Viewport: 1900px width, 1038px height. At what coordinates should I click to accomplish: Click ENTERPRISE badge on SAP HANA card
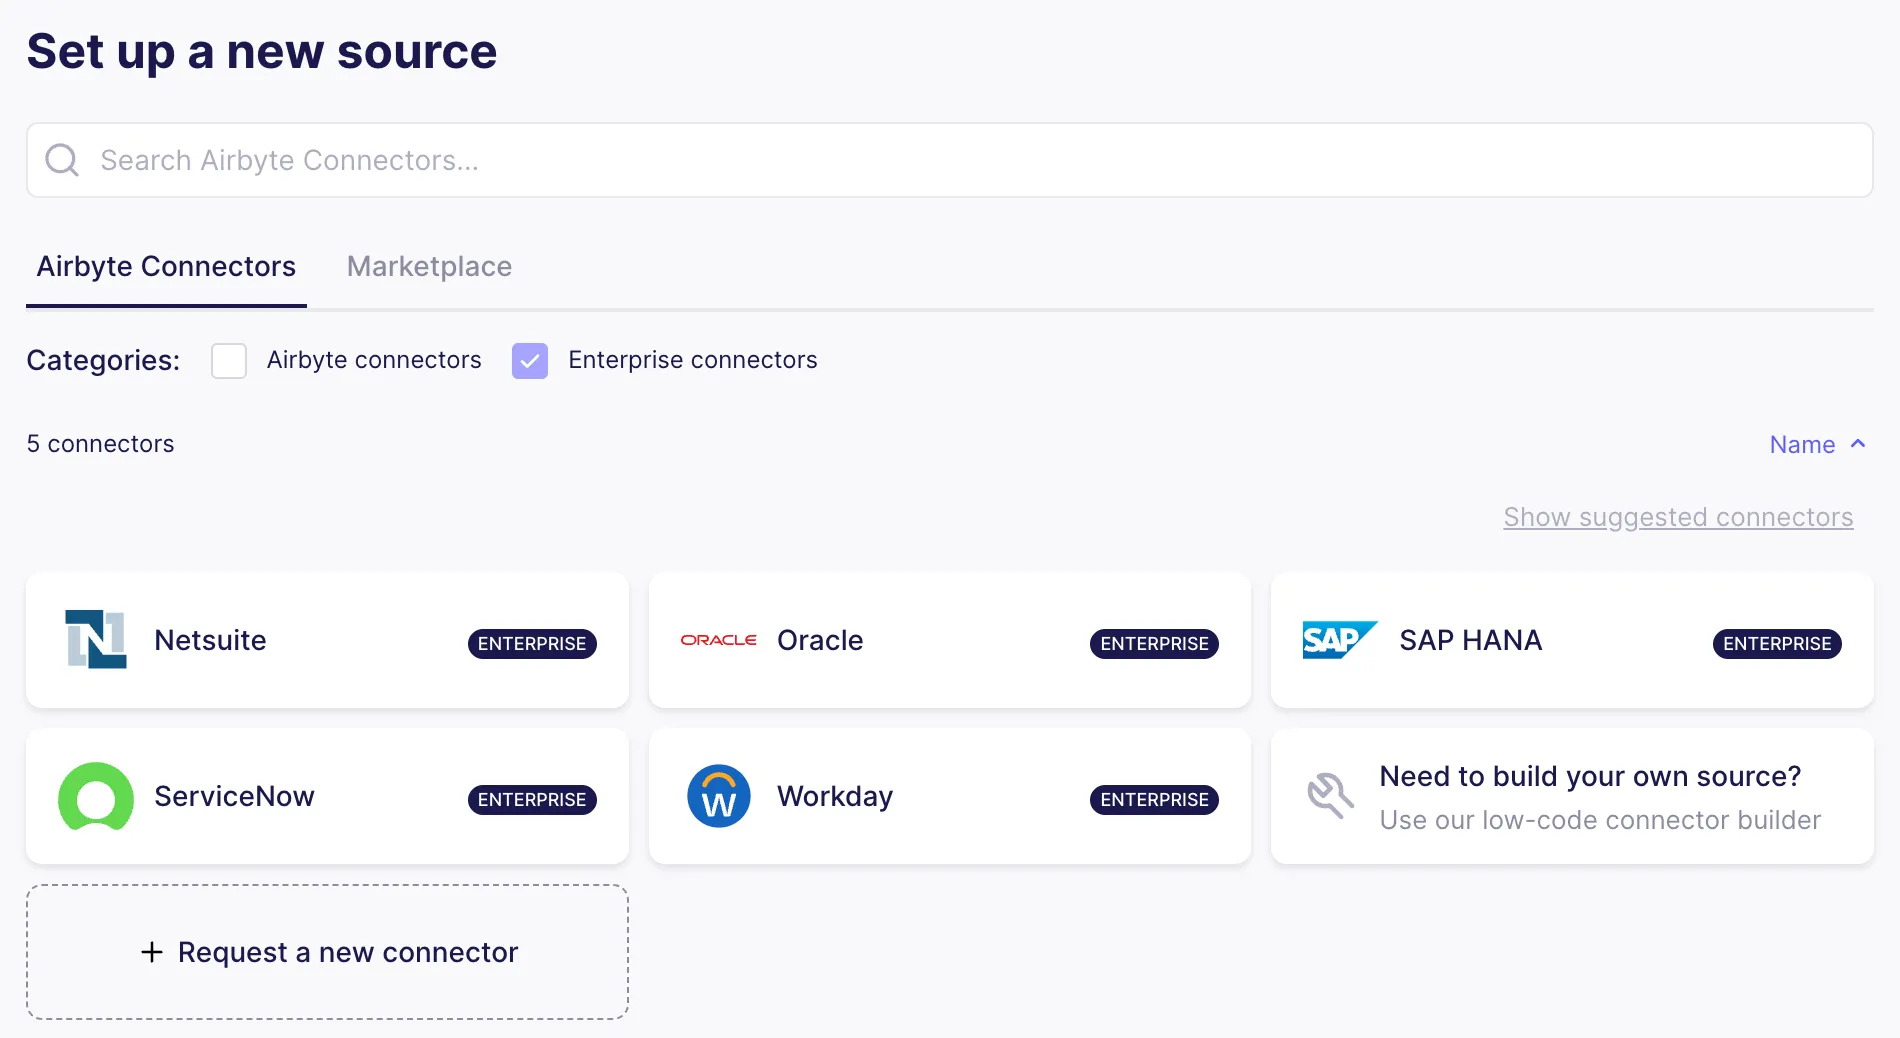(1777, 644)
